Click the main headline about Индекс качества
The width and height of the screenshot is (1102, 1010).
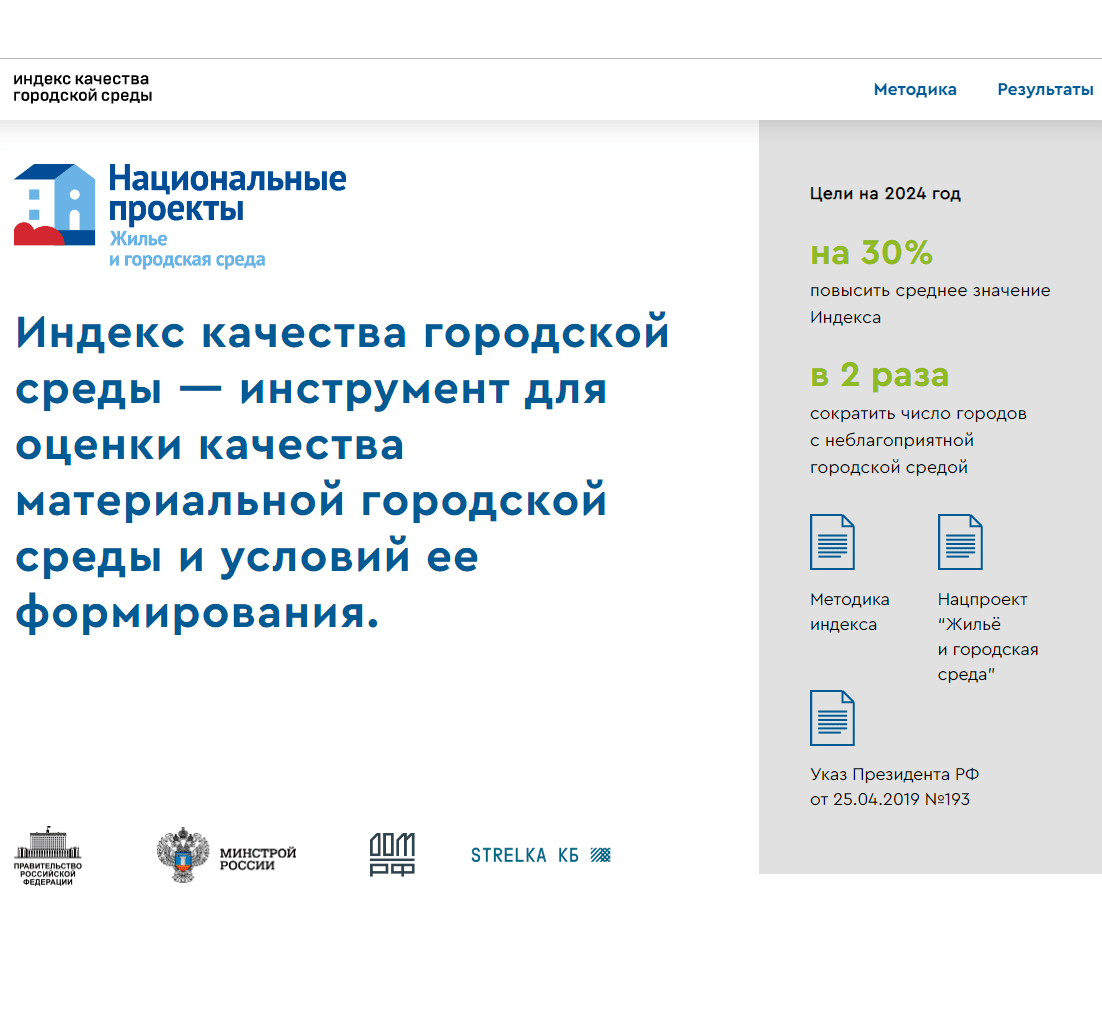[x=340, y=470]
